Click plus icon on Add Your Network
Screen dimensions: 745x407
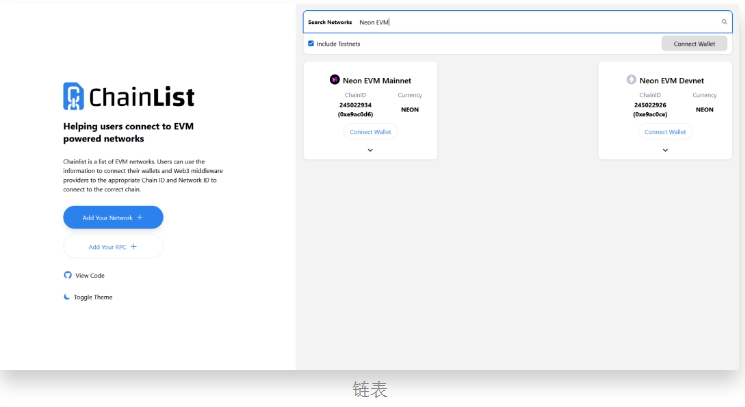(x=140, y=217)
